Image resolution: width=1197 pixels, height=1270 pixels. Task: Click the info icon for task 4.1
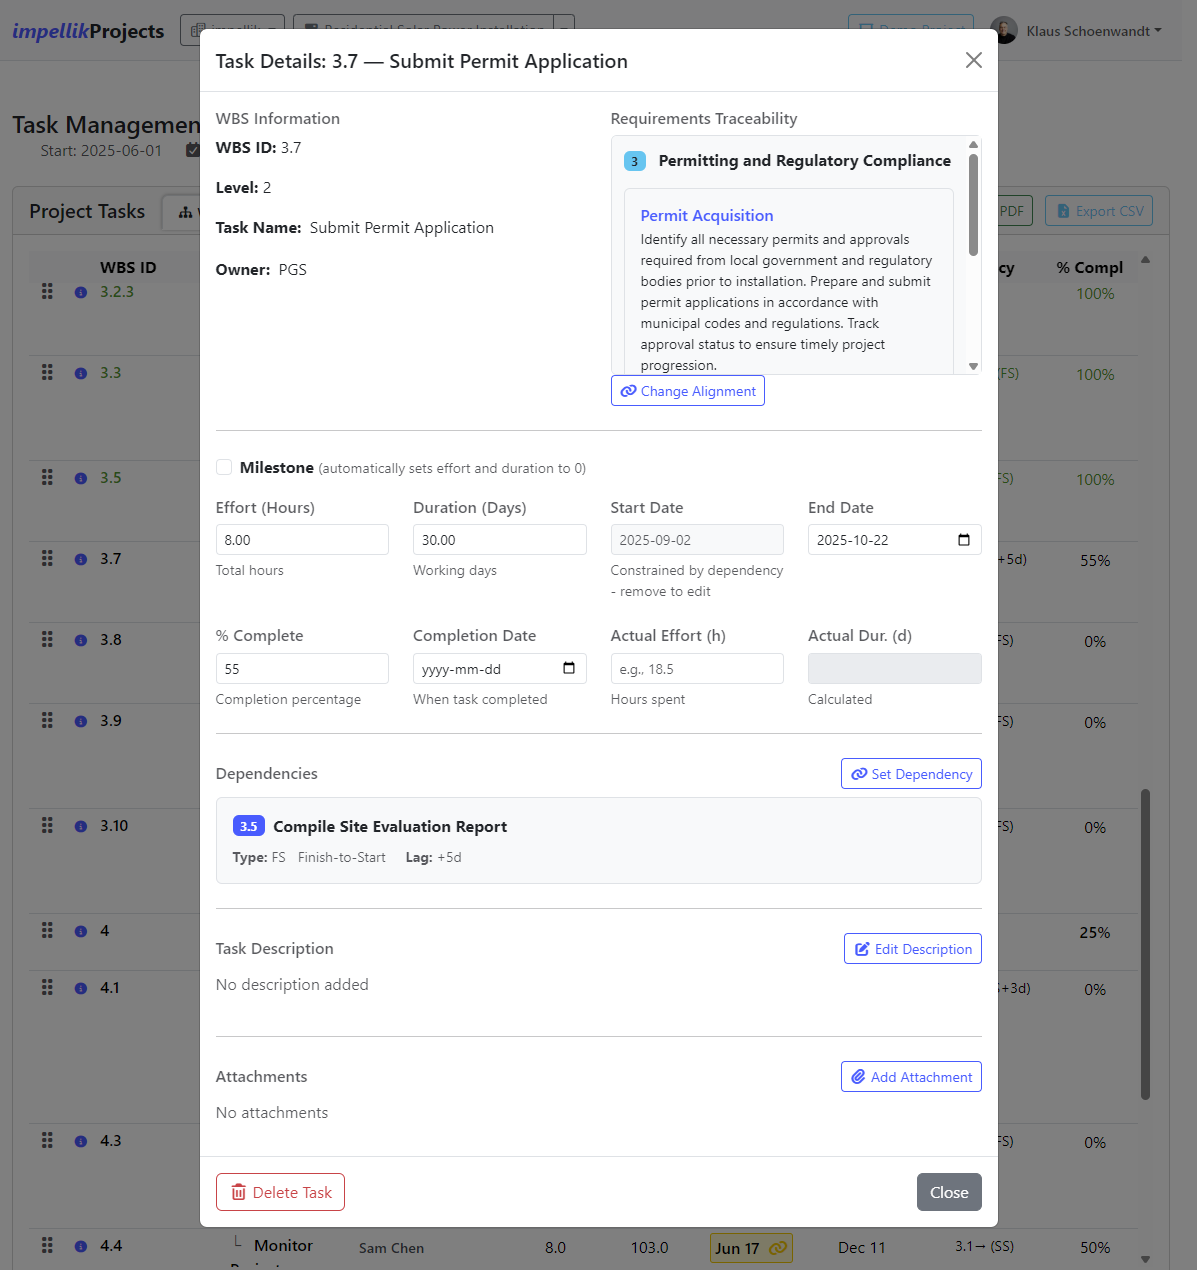81,988
